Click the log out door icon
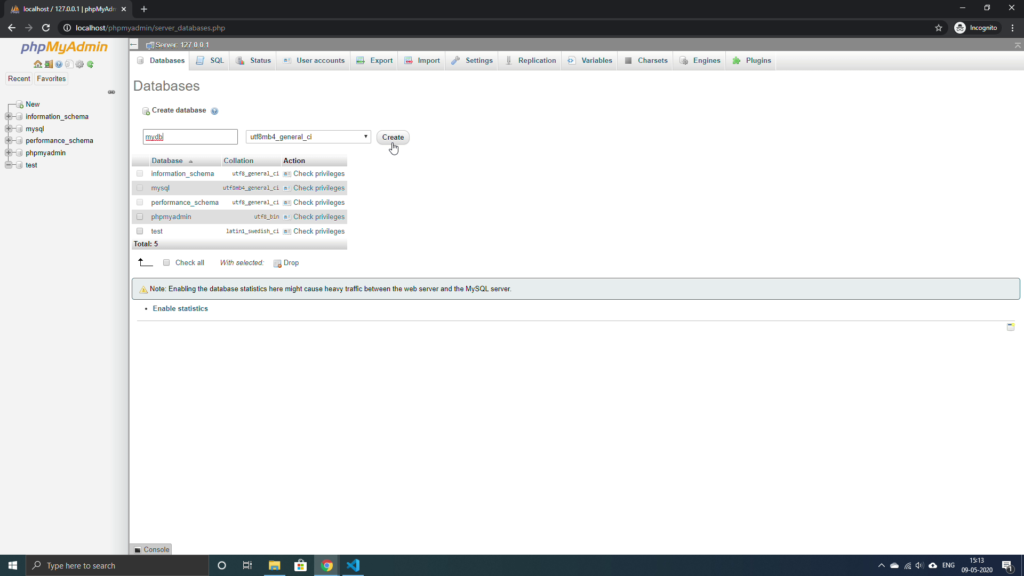 48,64
